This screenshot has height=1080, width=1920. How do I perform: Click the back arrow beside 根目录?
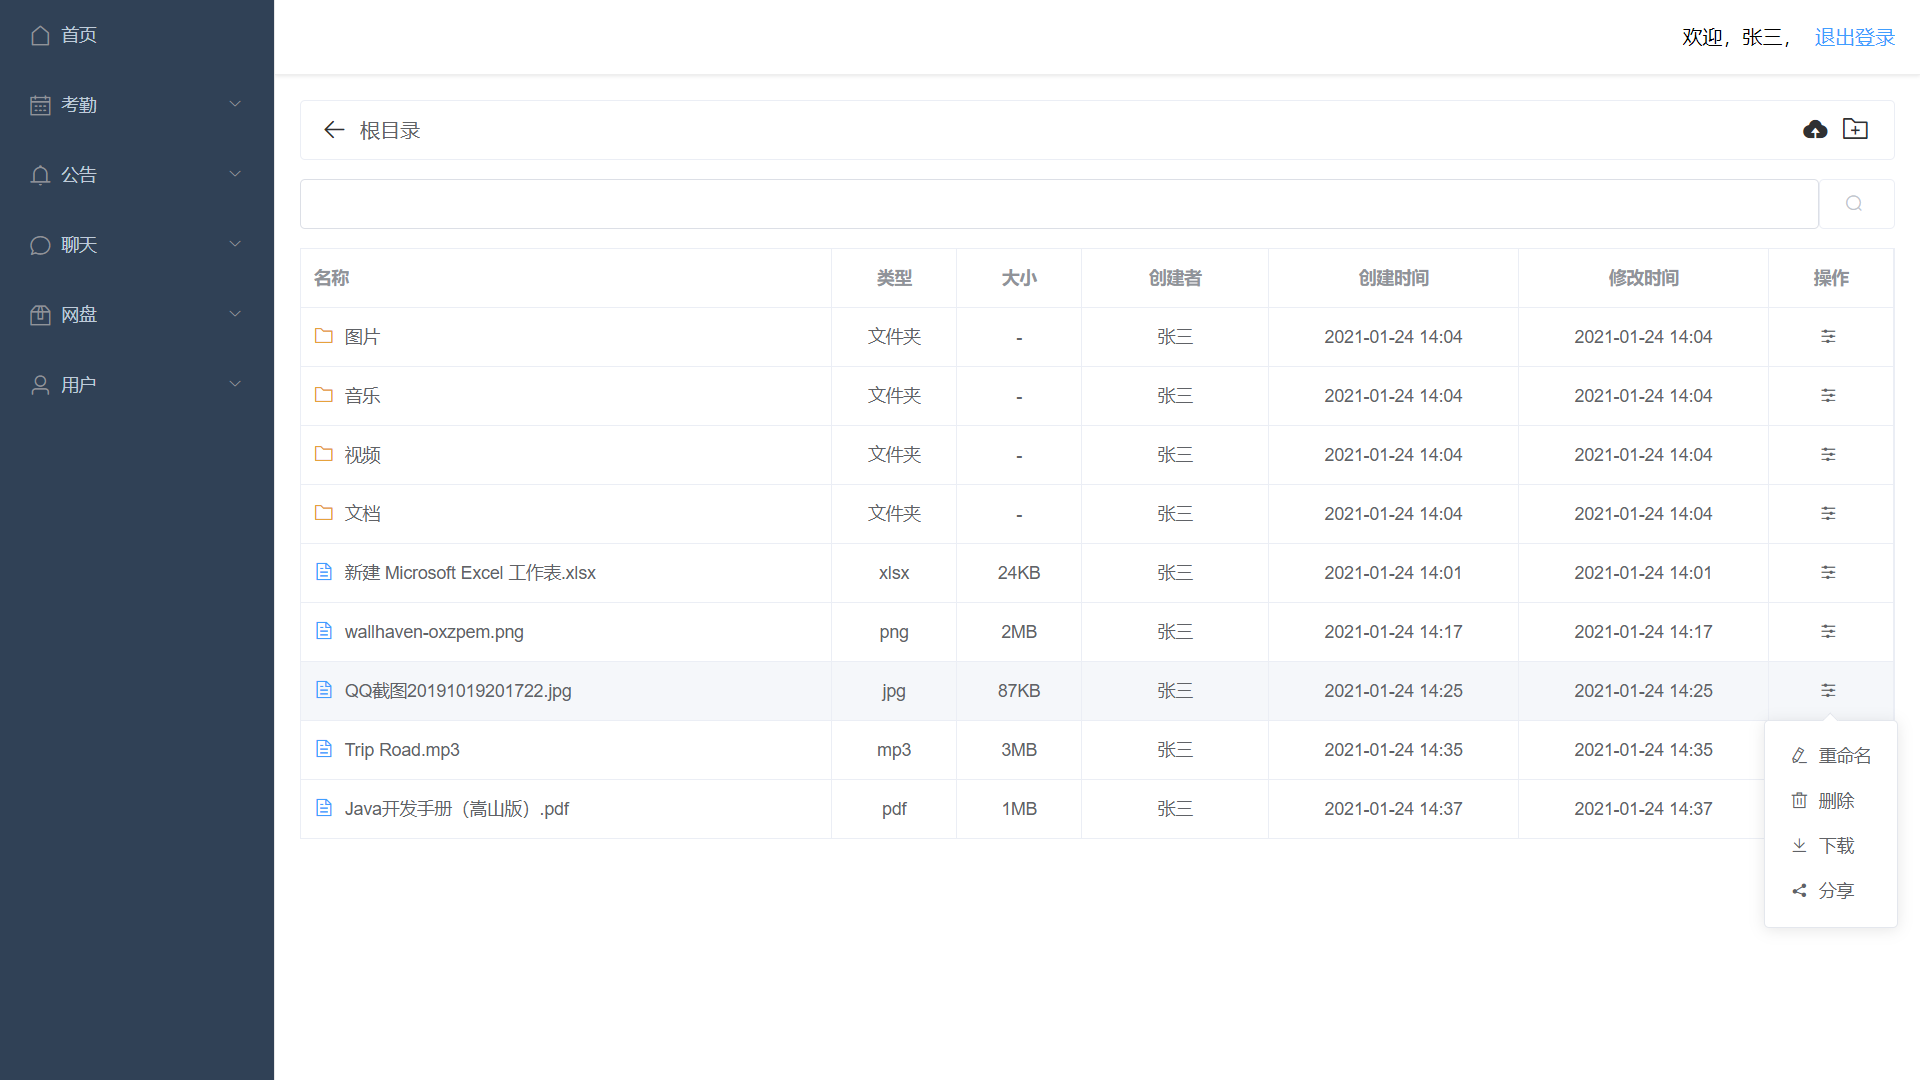click(x=334, y=130)
